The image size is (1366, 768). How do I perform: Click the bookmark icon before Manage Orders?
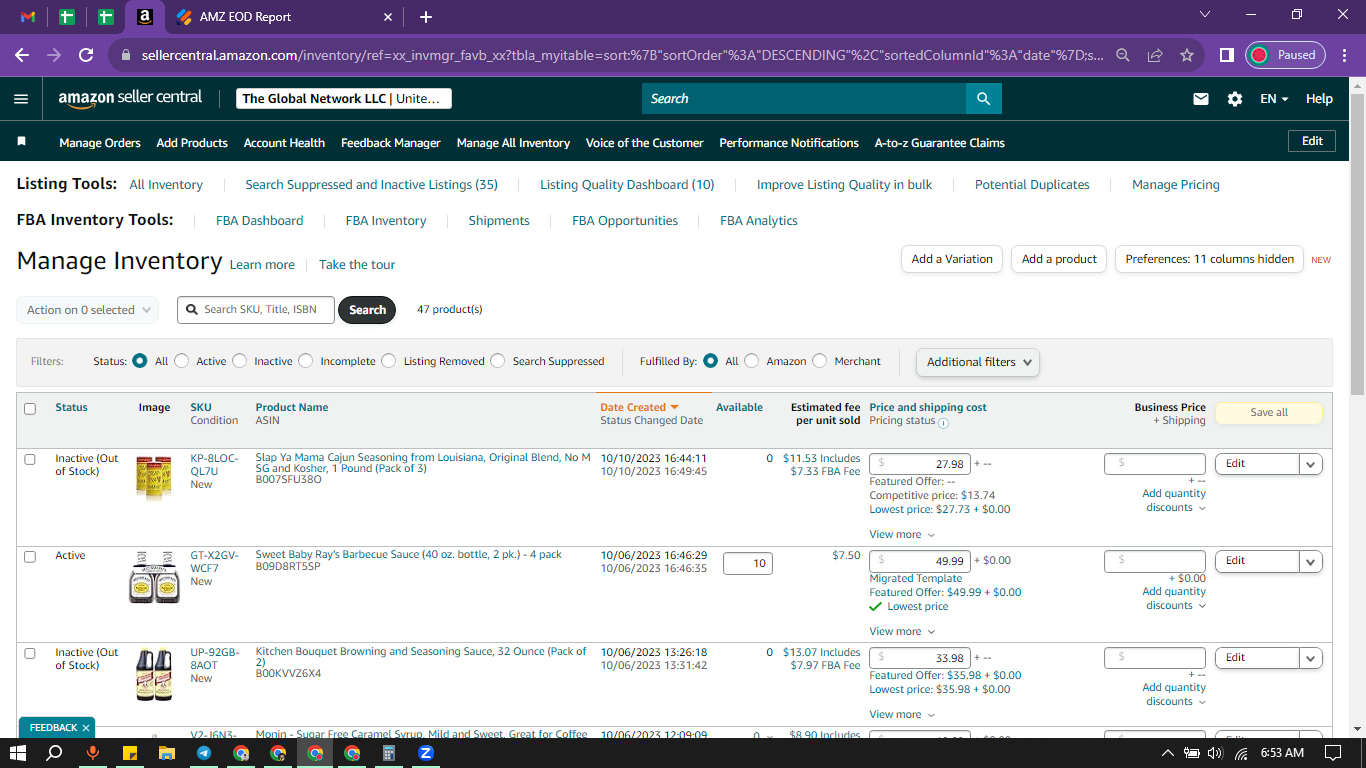(22, 142)
